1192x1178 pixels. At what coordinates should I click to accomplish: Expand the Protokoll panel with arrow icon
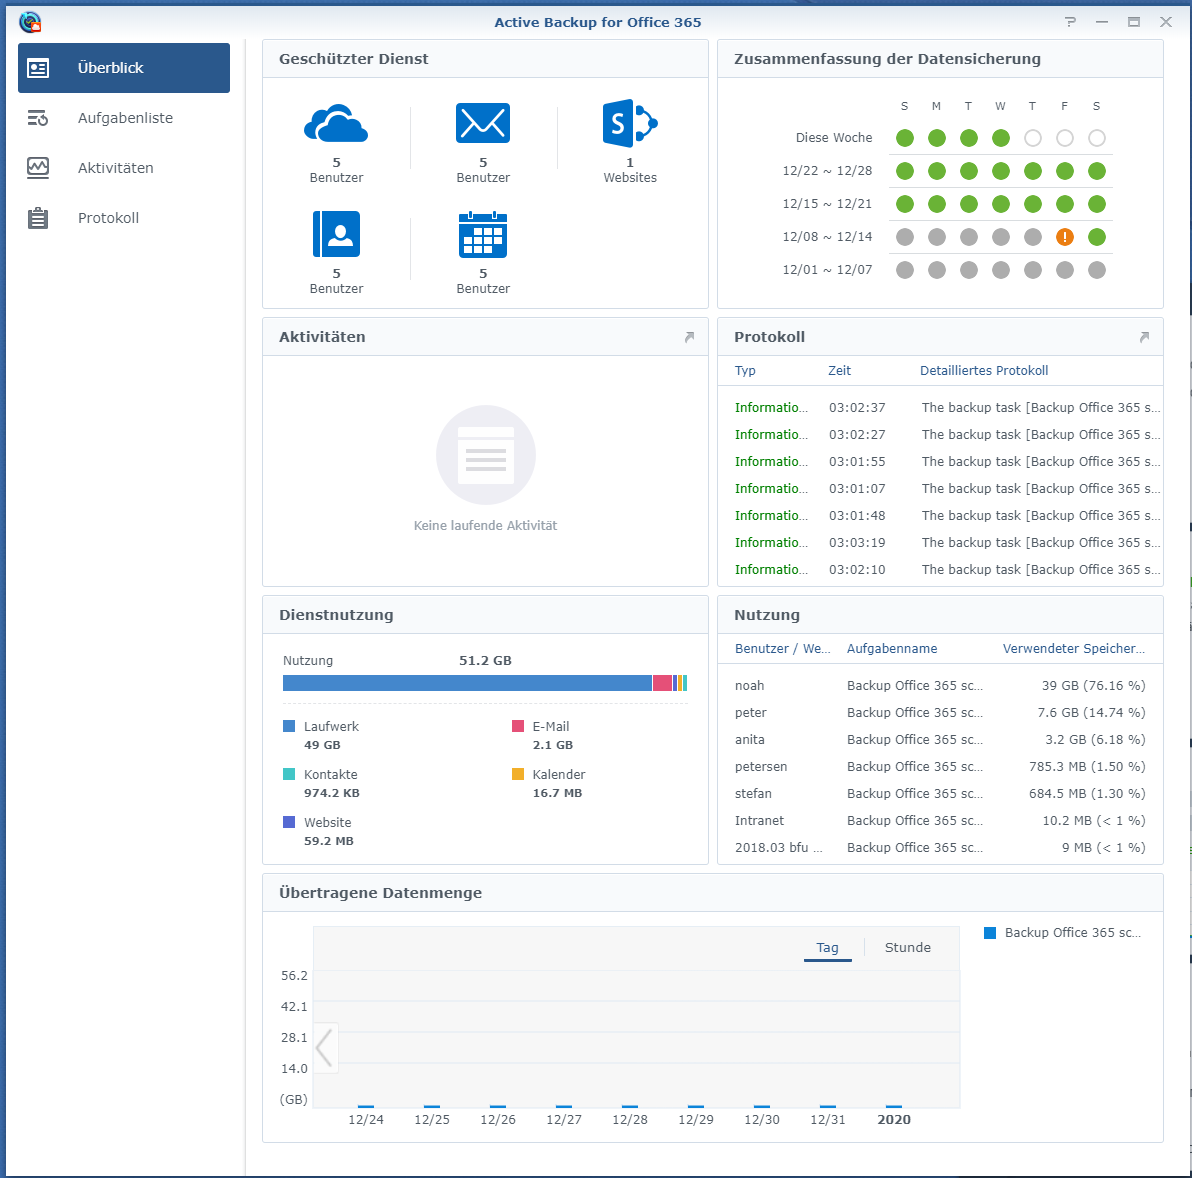1144,337
